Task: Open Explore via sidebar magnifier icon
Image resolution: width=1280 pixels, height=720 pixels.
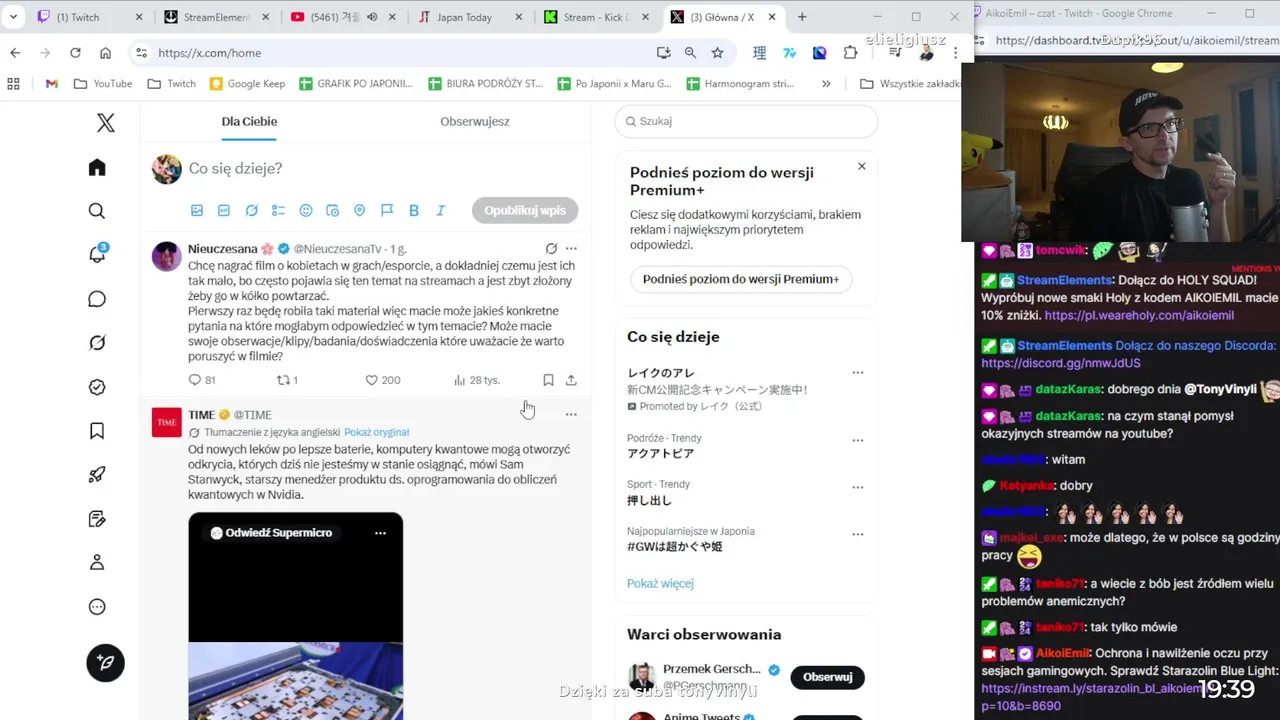Action: 97,211
